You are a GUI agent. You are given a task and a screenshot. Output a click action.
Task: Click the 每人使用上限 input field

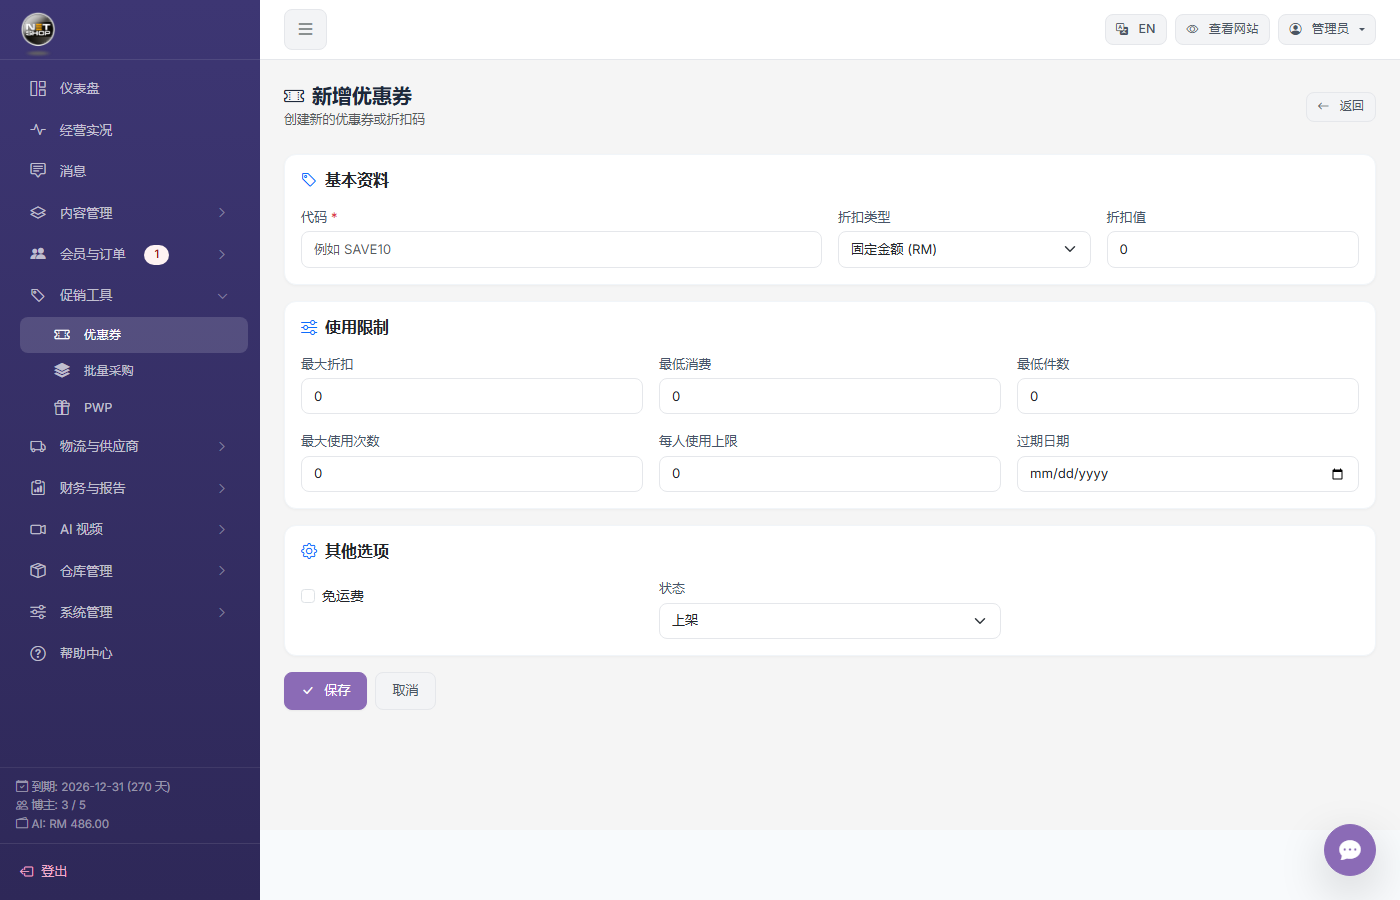pyautogui.click(x=830, y=474)
